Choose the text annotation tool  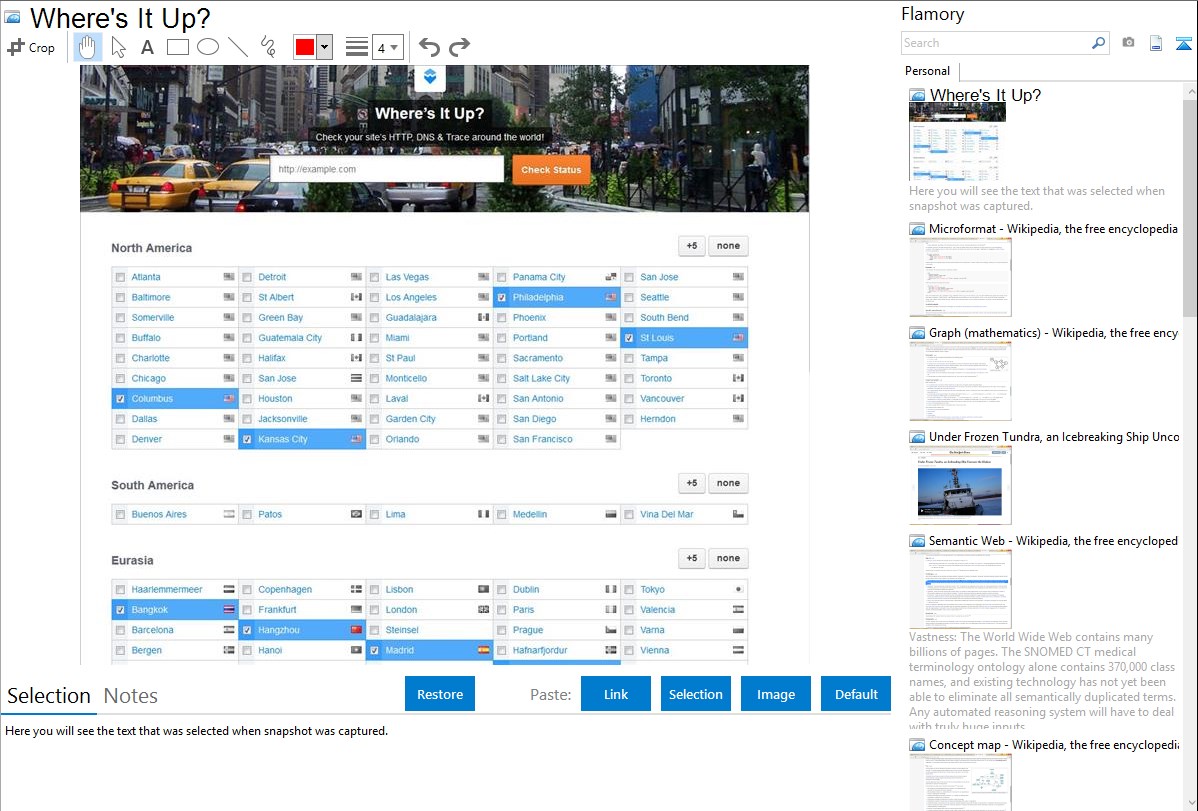pyautogui.click(x=147, y=47)
